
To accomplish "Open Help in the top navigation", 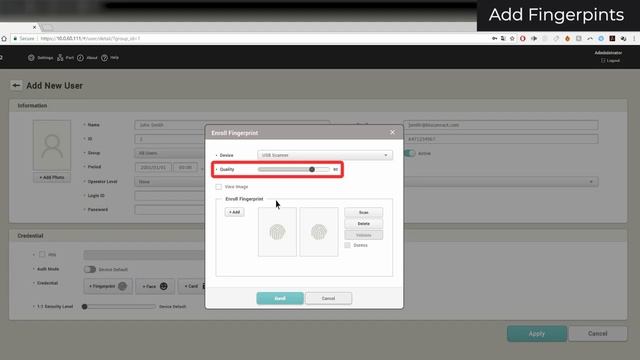I will click(x=110, y=58).
